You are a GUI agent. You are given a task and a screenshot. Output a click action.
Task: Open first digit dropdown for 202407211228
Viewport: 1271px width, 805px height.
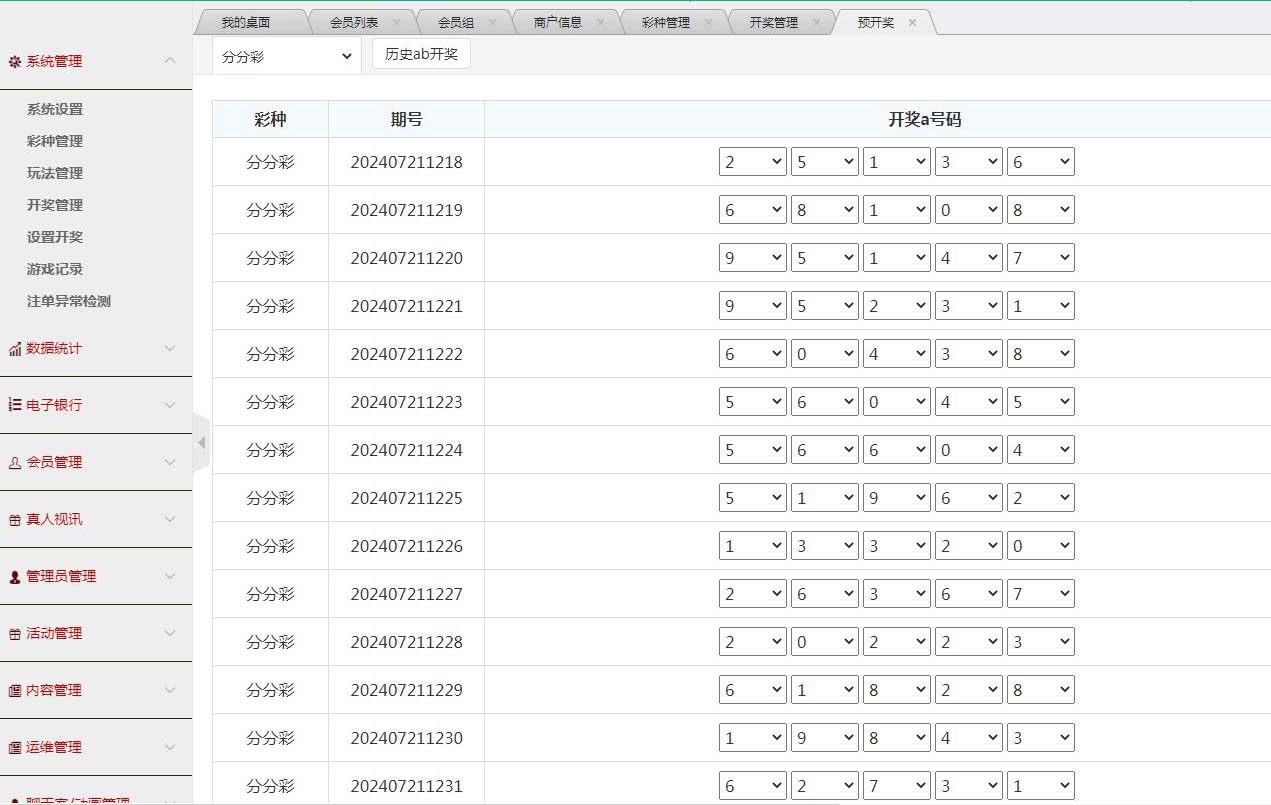[x=753, y=642]
